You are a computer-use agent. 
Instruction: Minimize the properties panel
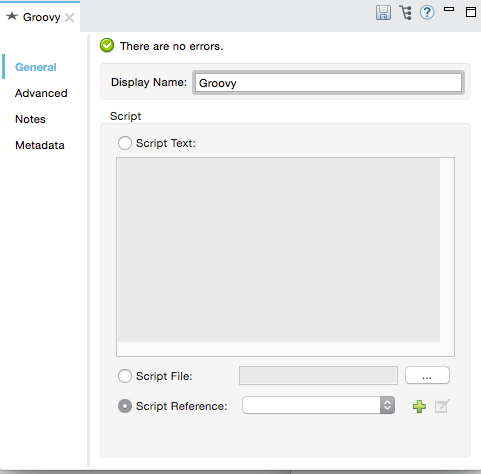(x=449, y=9)
